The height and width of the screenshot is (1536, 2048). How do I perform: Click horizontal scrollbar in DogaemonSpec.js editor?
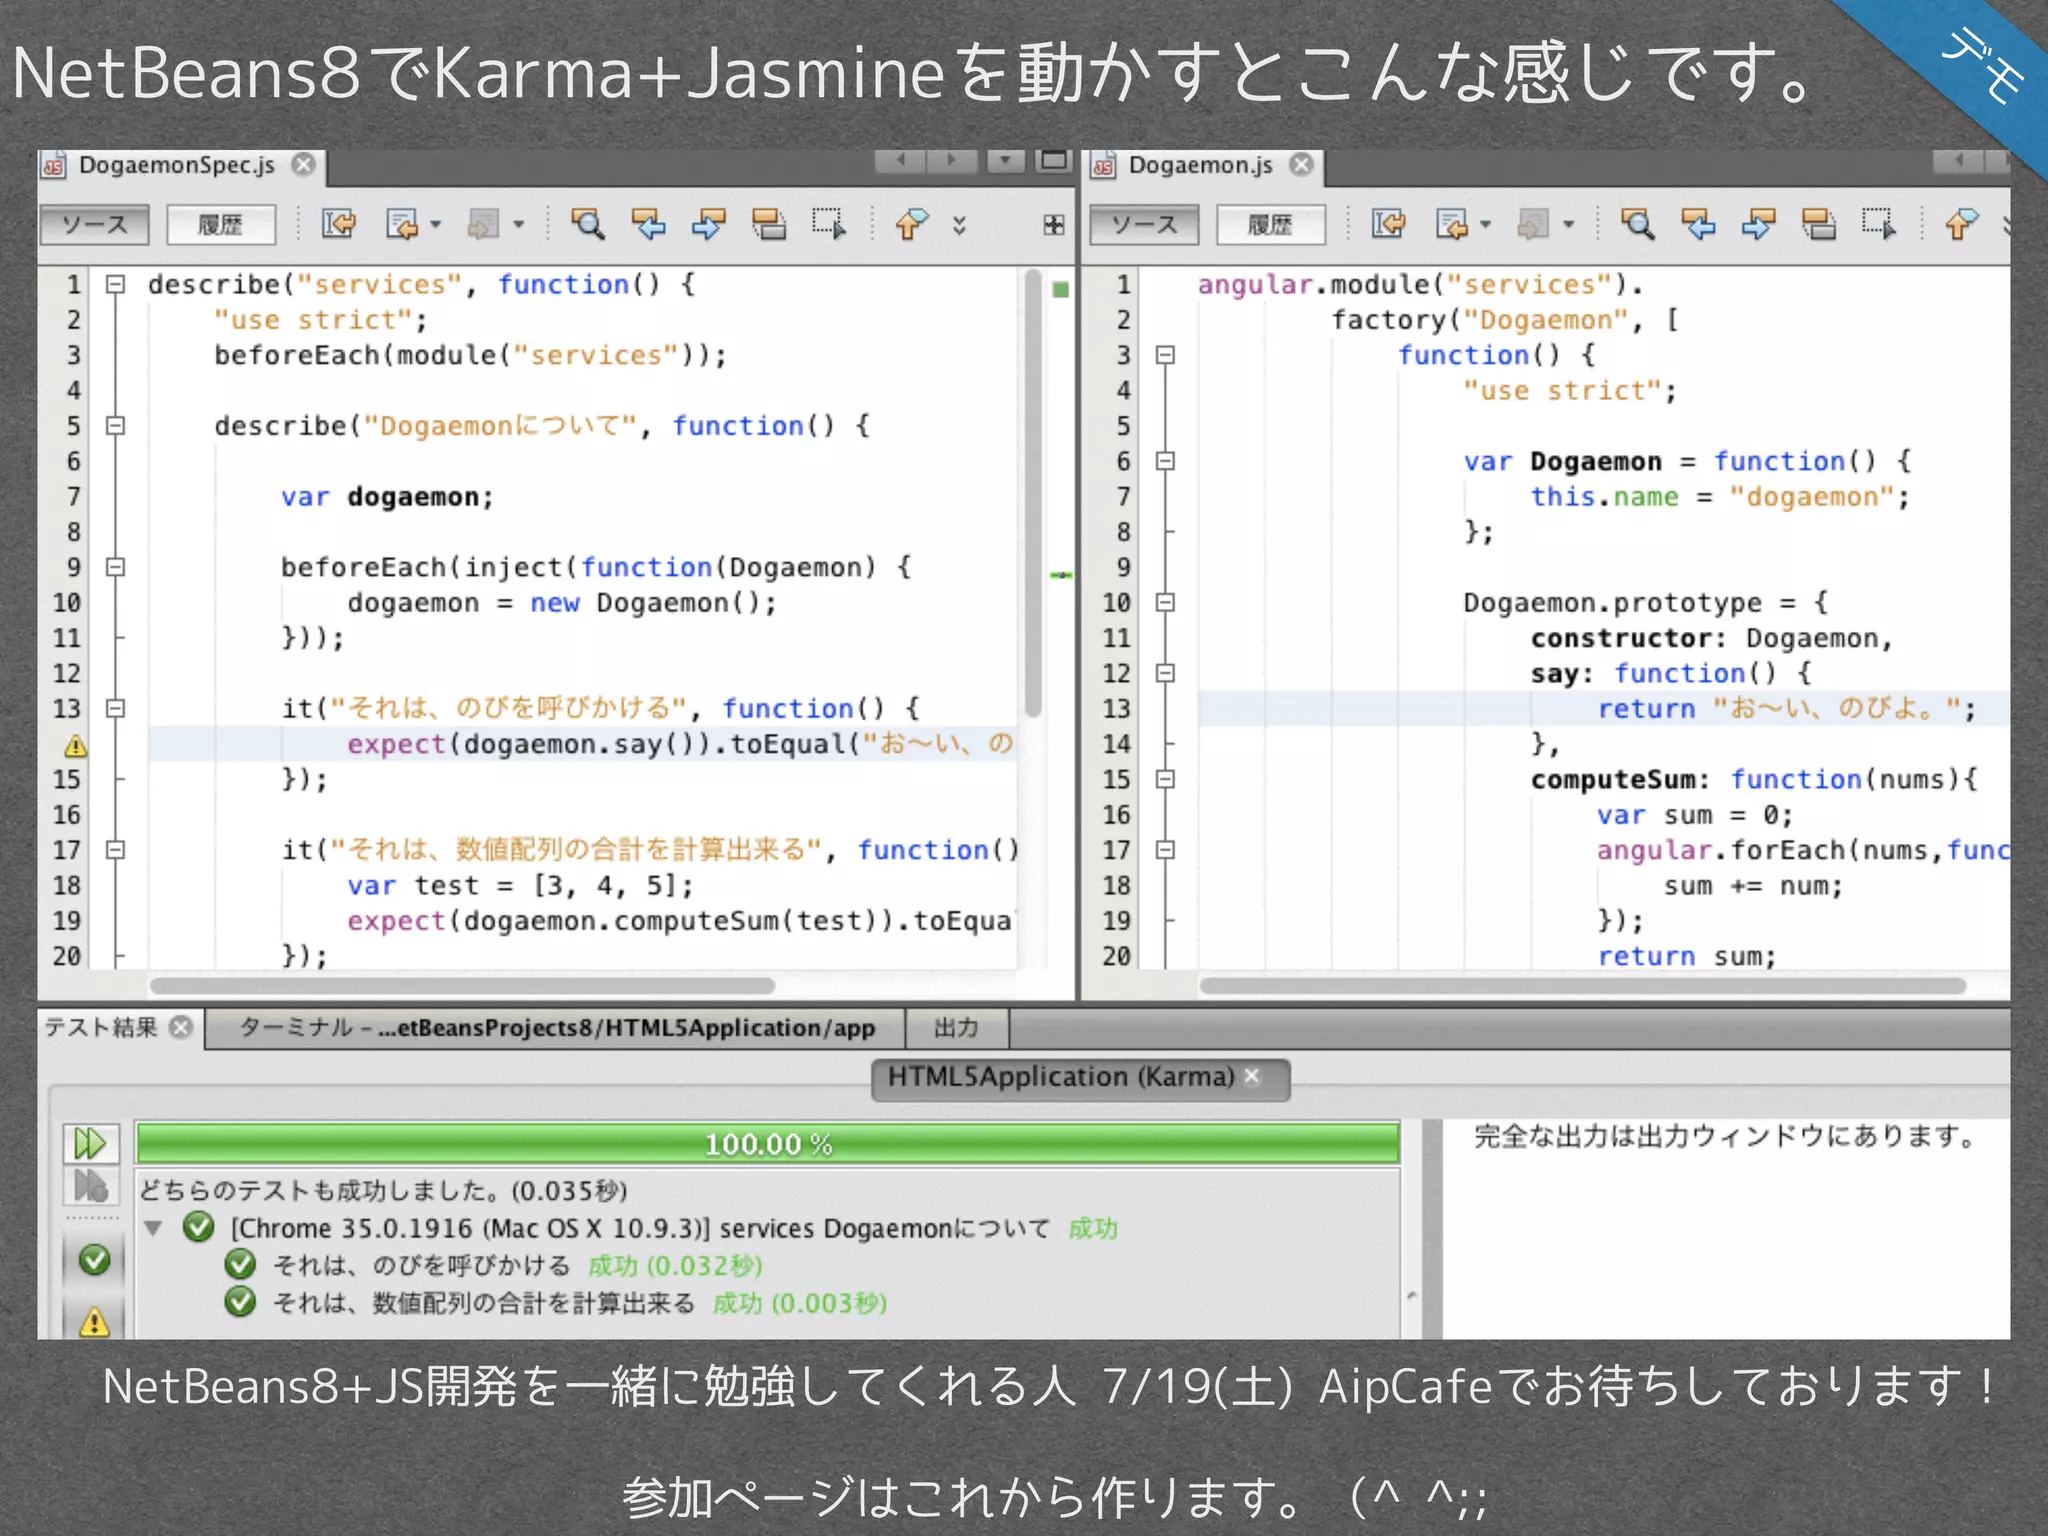click(462, 986)
